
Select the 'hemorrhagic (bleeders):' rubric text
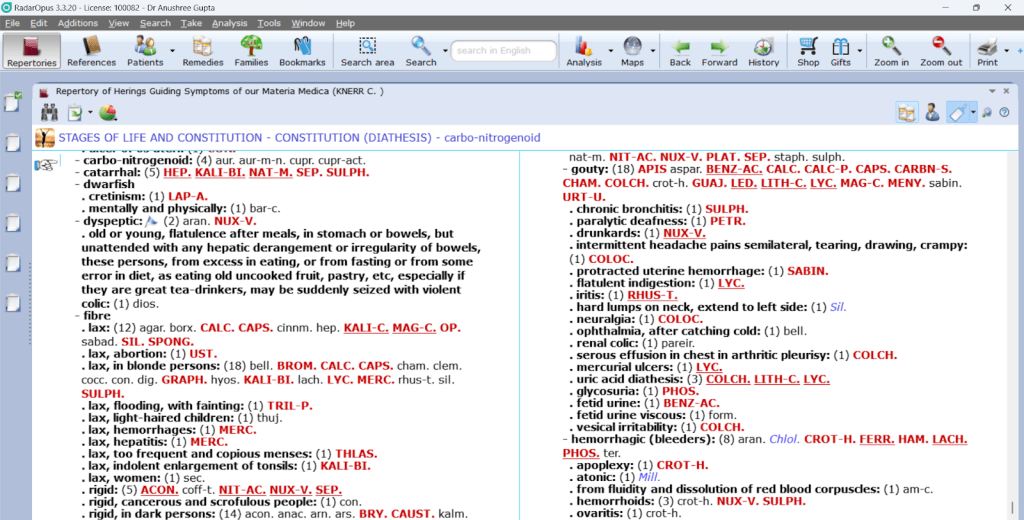(643, 440)
